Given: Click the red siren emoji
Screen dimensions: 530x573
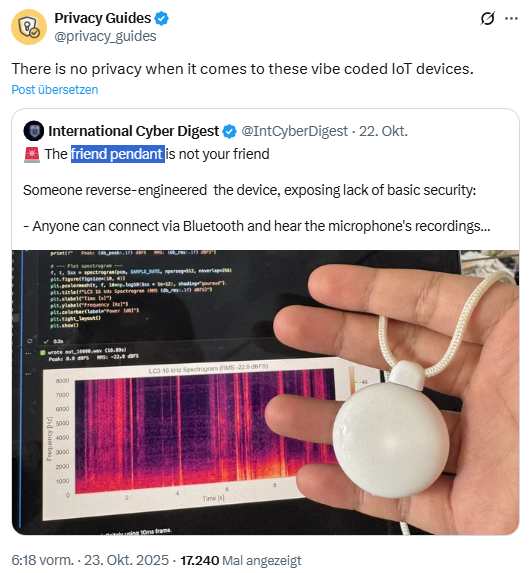Looking at the screenshot, I should tap(32, 155).
